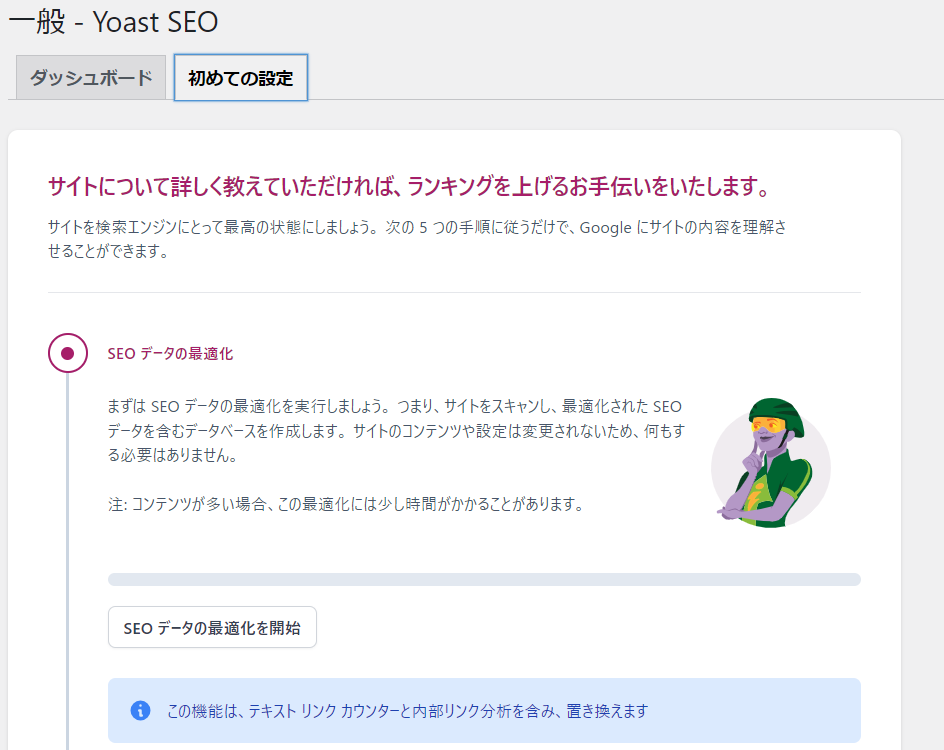Image resolution: width=944 pixels, height=750 pixels.
Task: Click the paragraph starting with まずは SEO データ
Action: pos(396,431)
